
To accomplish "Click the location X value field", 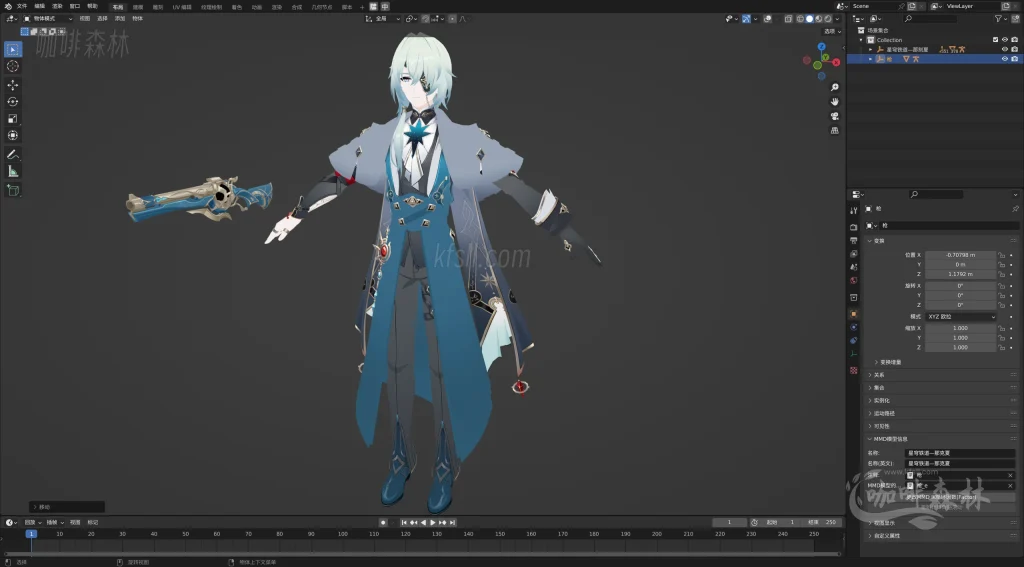I will point(961,255).
